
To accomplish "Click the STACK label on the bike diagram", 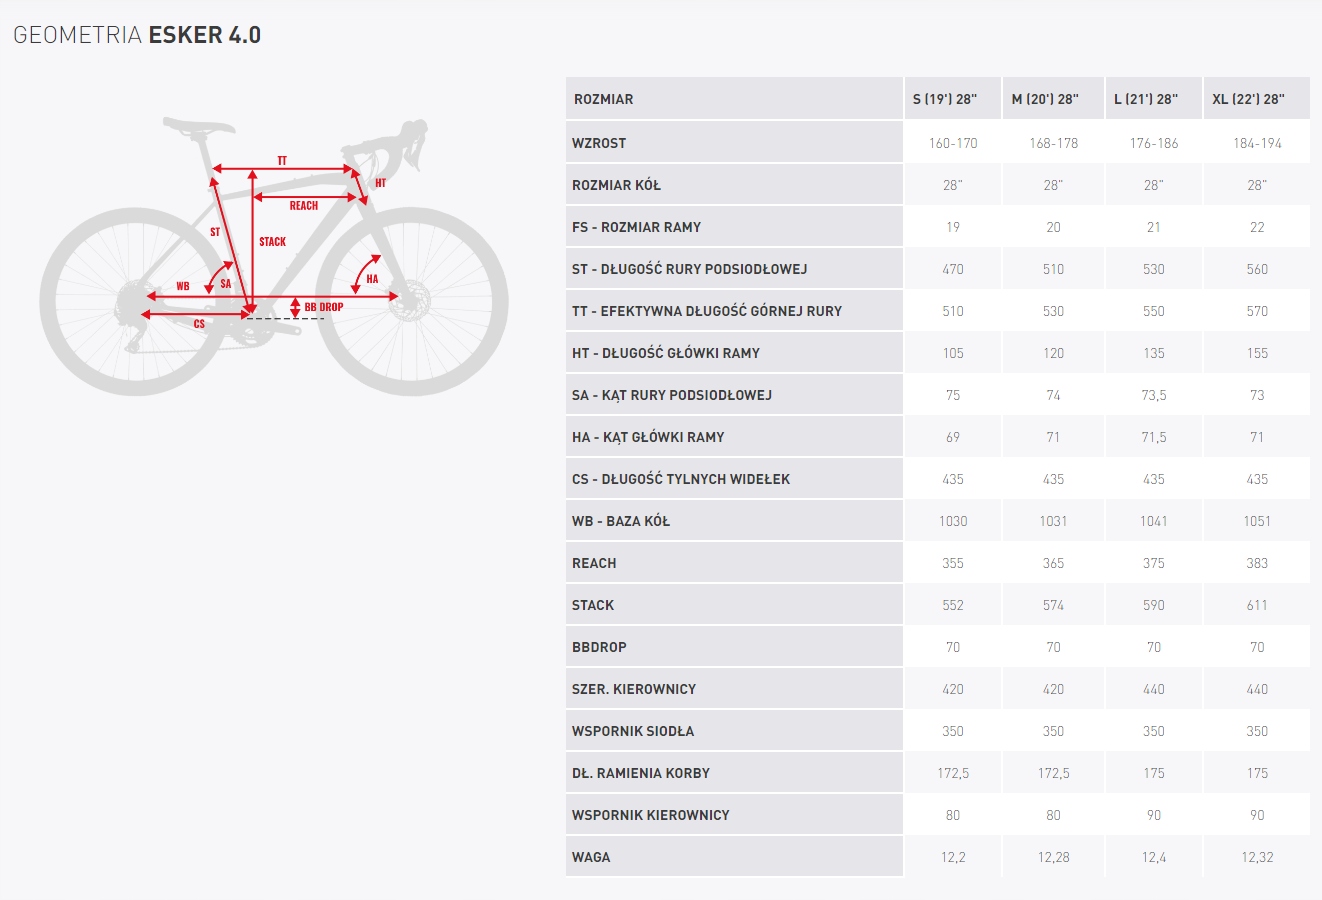I will tap(272, 242).
